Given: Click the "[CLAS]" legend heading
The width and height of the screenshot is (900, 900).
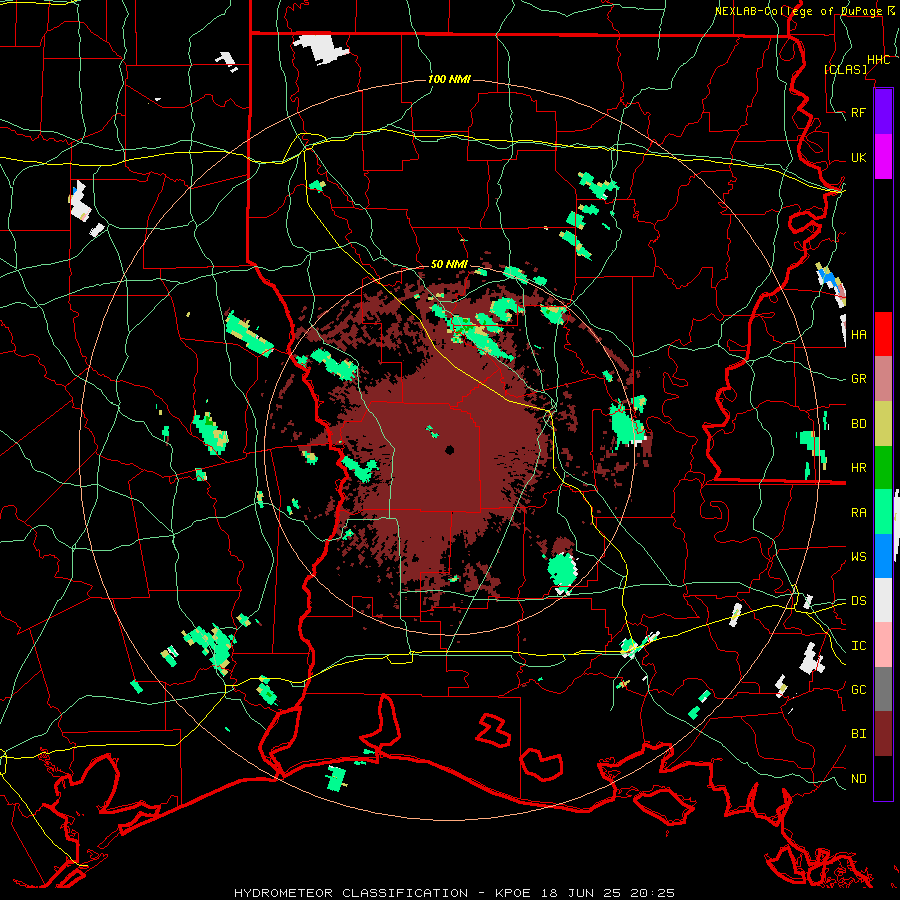Looking at the screenshot, I should 845,70.
